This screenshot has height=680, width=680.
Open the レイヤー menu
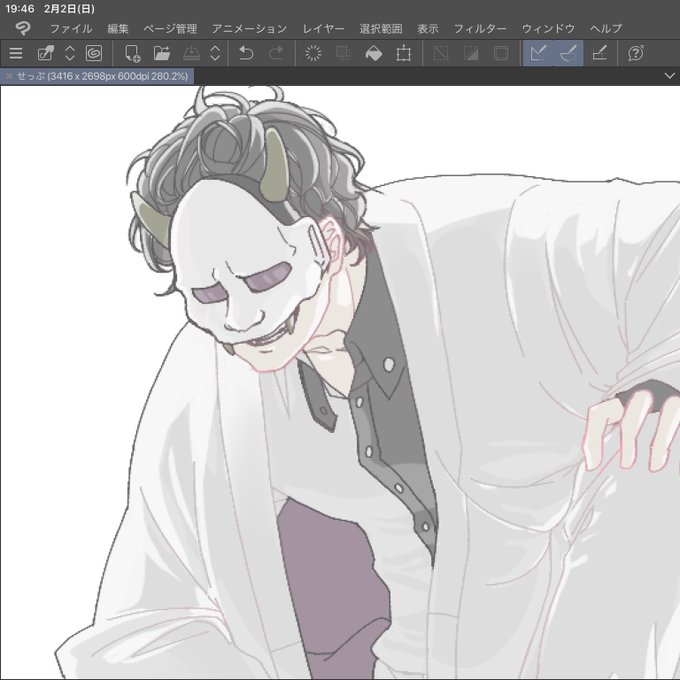[323, 29]
